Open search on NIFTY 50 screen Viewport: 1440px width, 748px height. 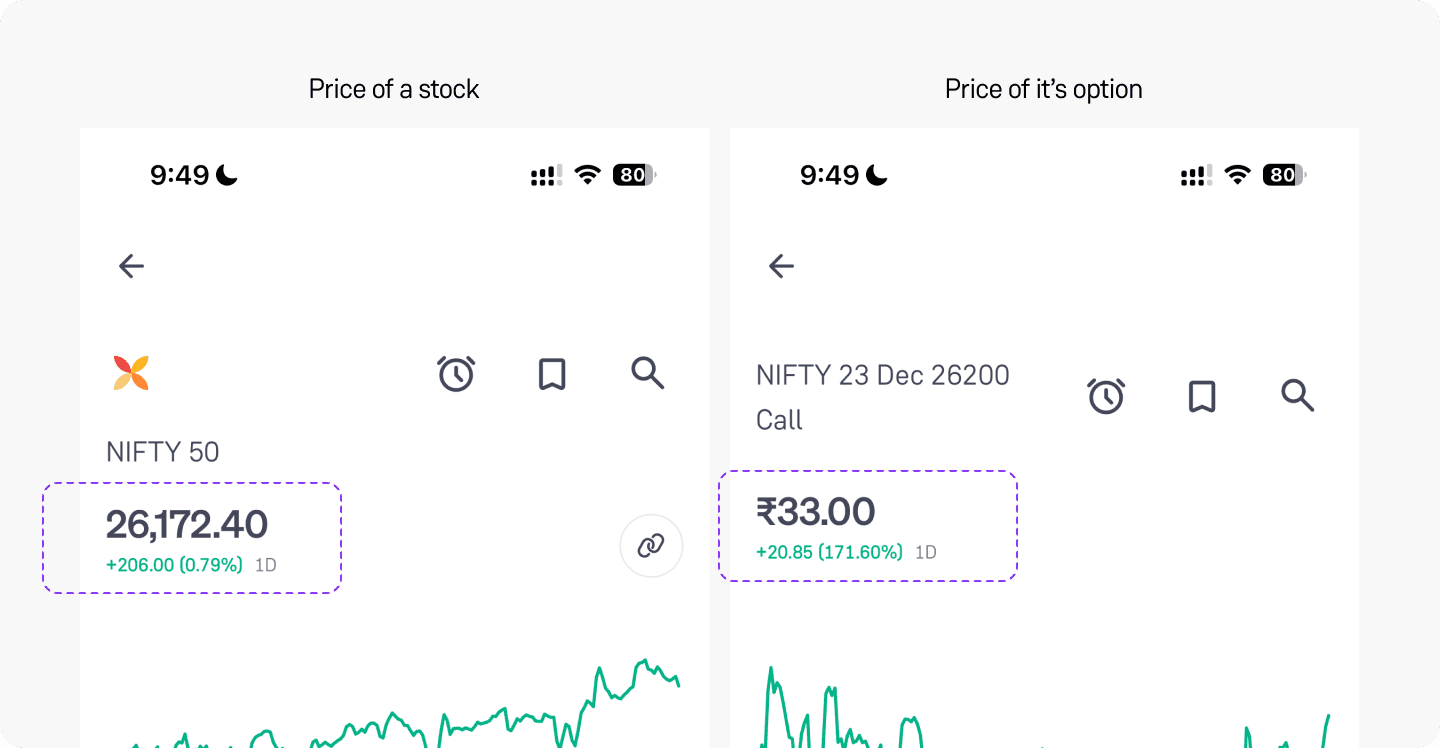[648, 373]
